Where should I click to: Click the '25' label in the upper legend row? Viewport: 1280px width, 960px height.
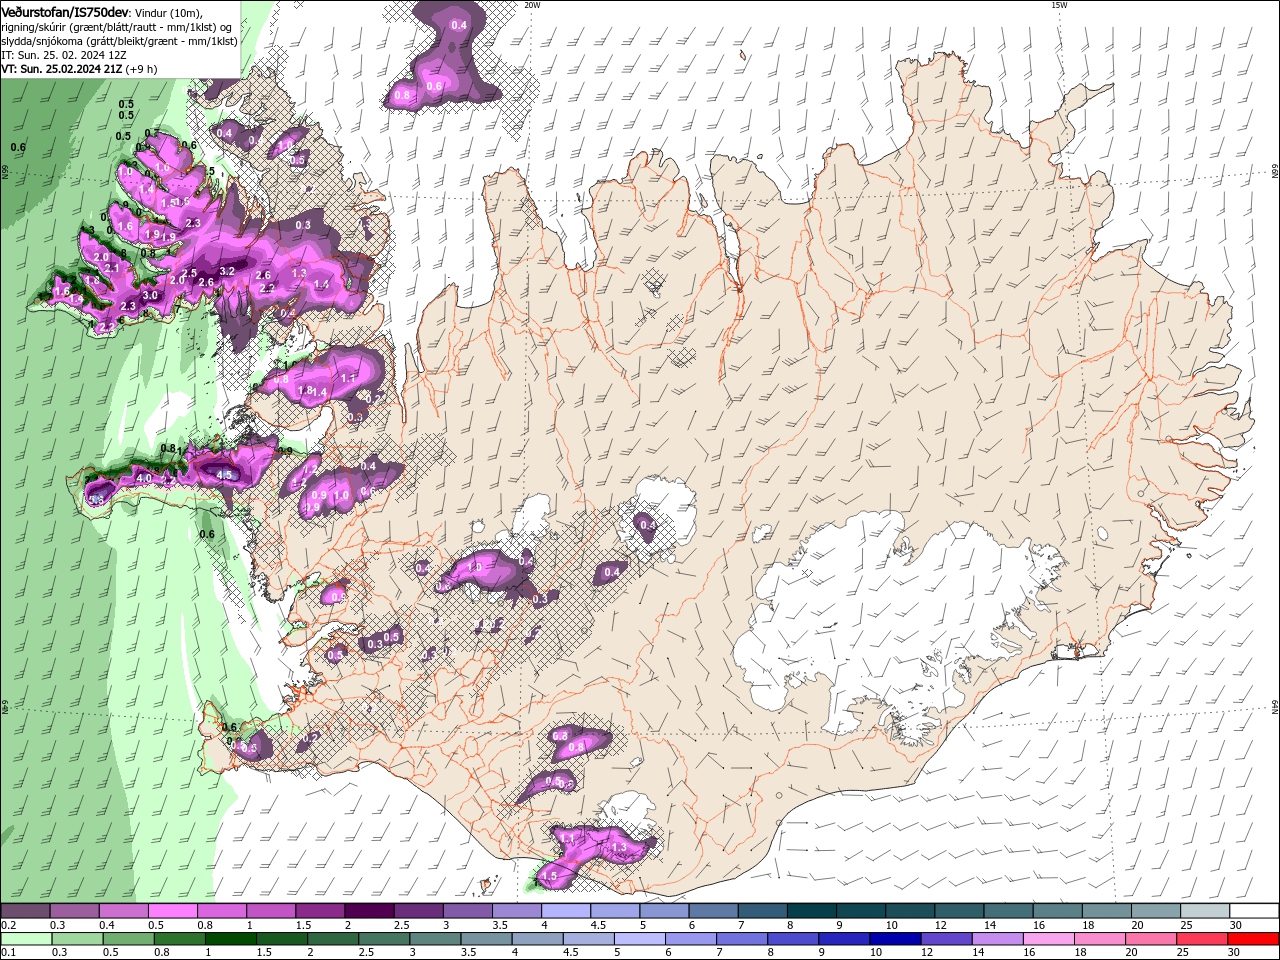tap(1186, 925)
